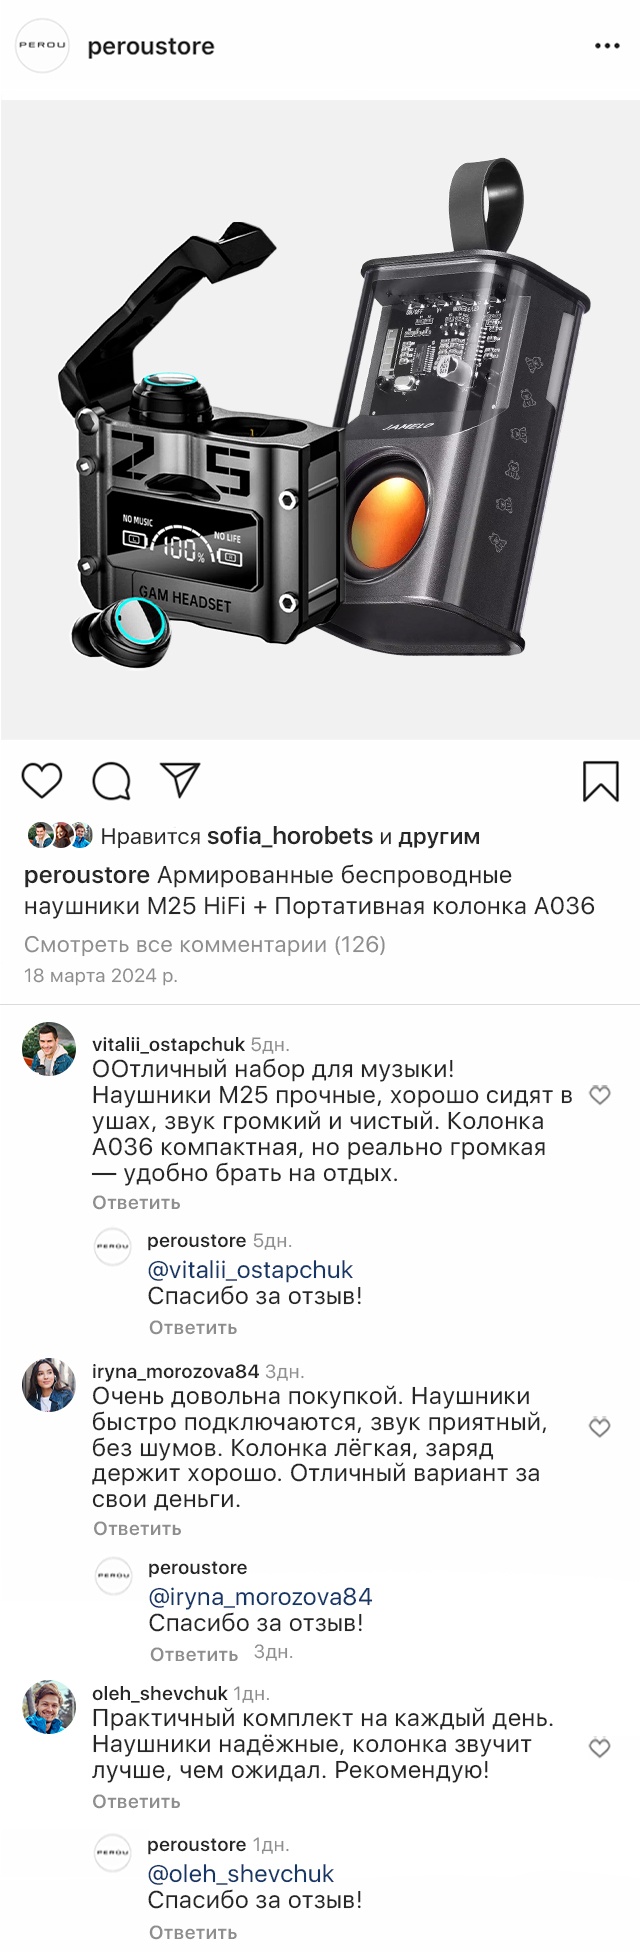Click peroustore profile logo in header
This screenshot has height=1952, width=640.
pos(43,46)
